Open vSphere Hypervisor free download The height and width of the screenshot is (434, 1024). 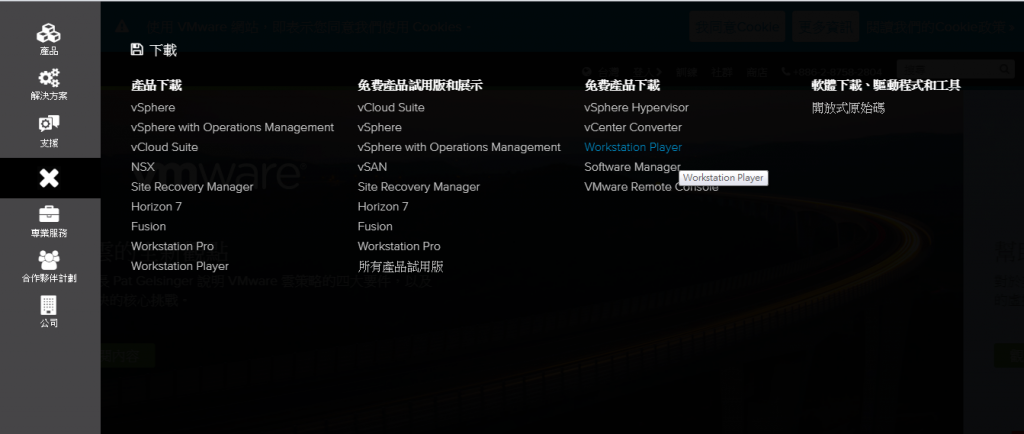tap(637, 108)
